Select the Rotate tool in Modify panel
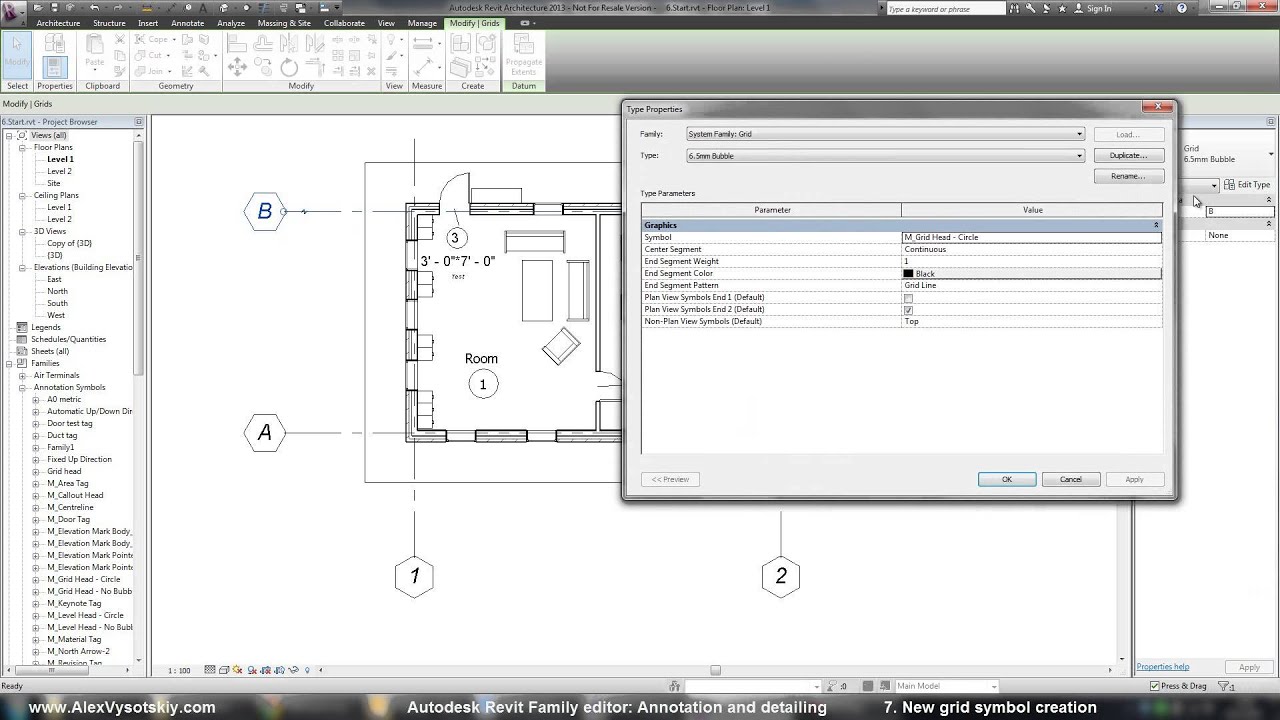Image resolution: width=1280 pixels, height=720 pixels. (289, 67)
